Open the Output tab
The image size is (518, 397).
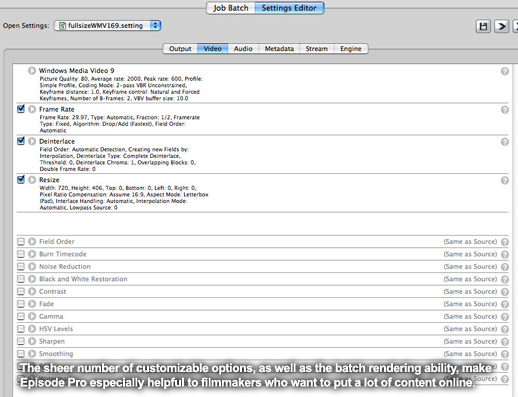(180, 49)
